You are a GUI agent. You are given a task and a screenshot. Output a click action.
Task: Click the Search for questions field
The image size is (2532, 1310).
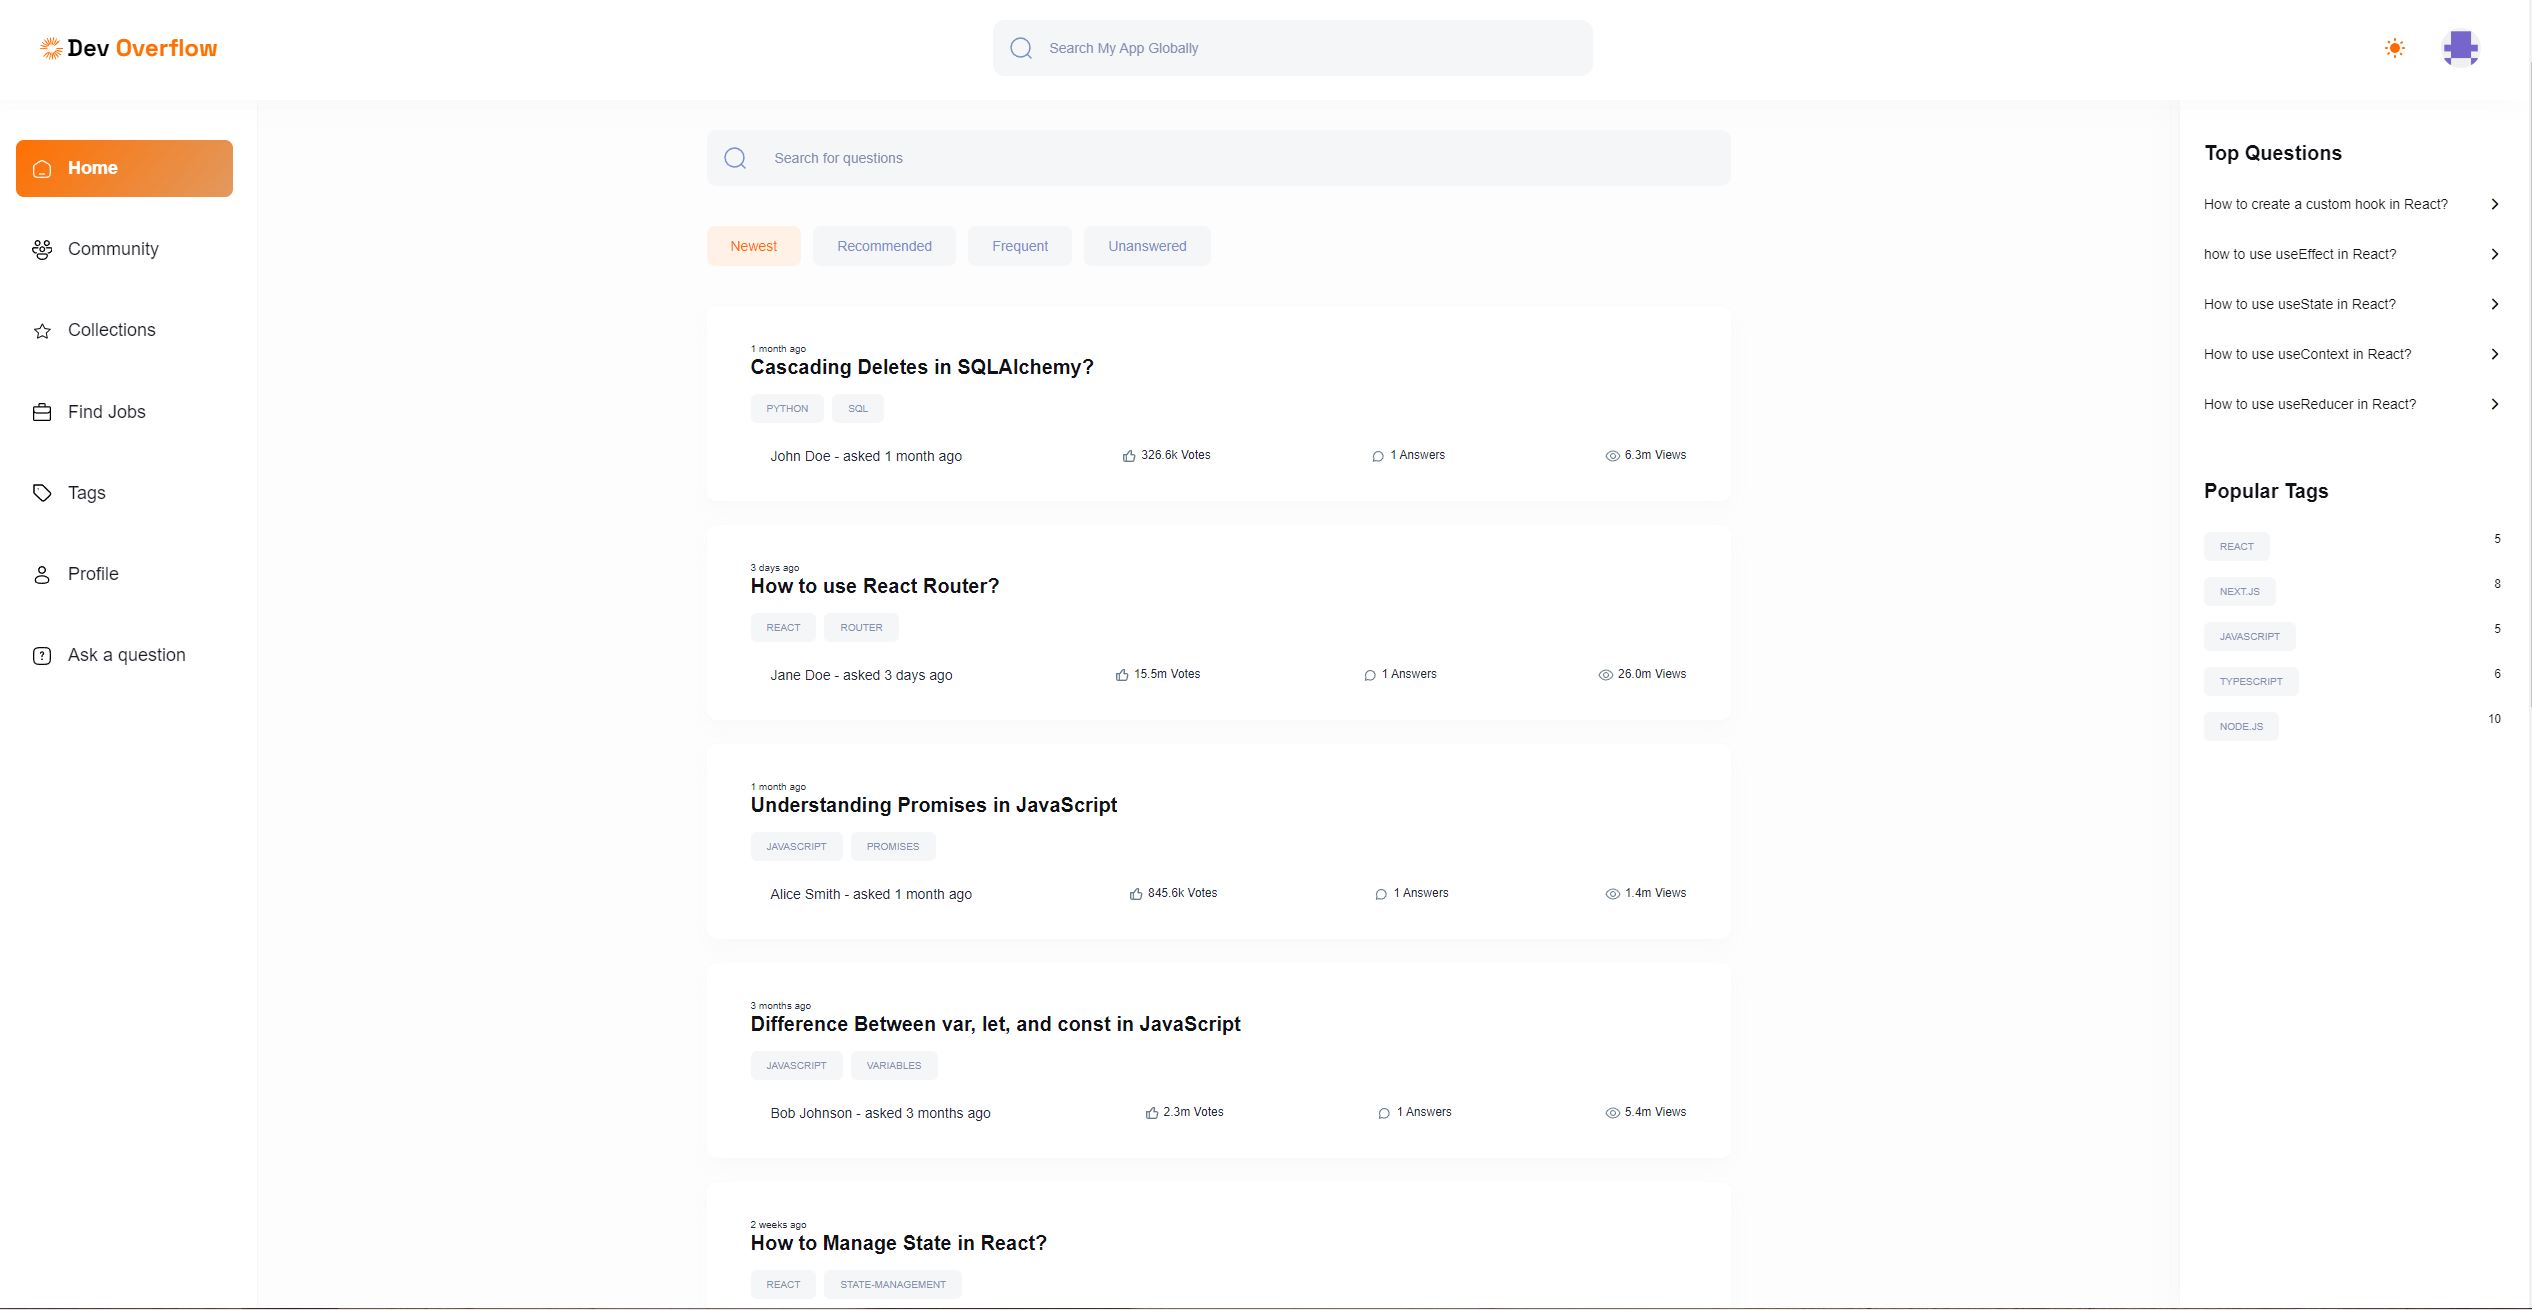(1218, 158)
